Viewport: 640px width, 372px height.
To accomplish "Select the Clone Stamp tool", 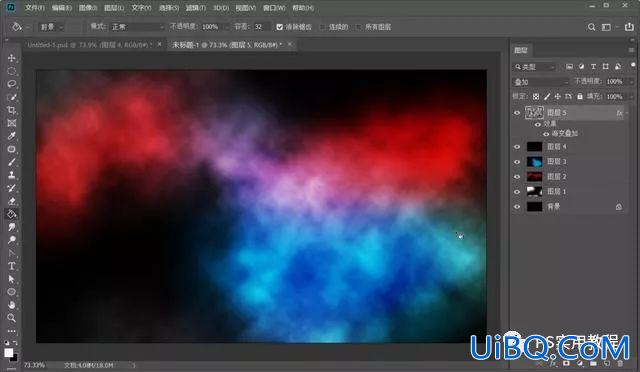I will click(11, 175).
